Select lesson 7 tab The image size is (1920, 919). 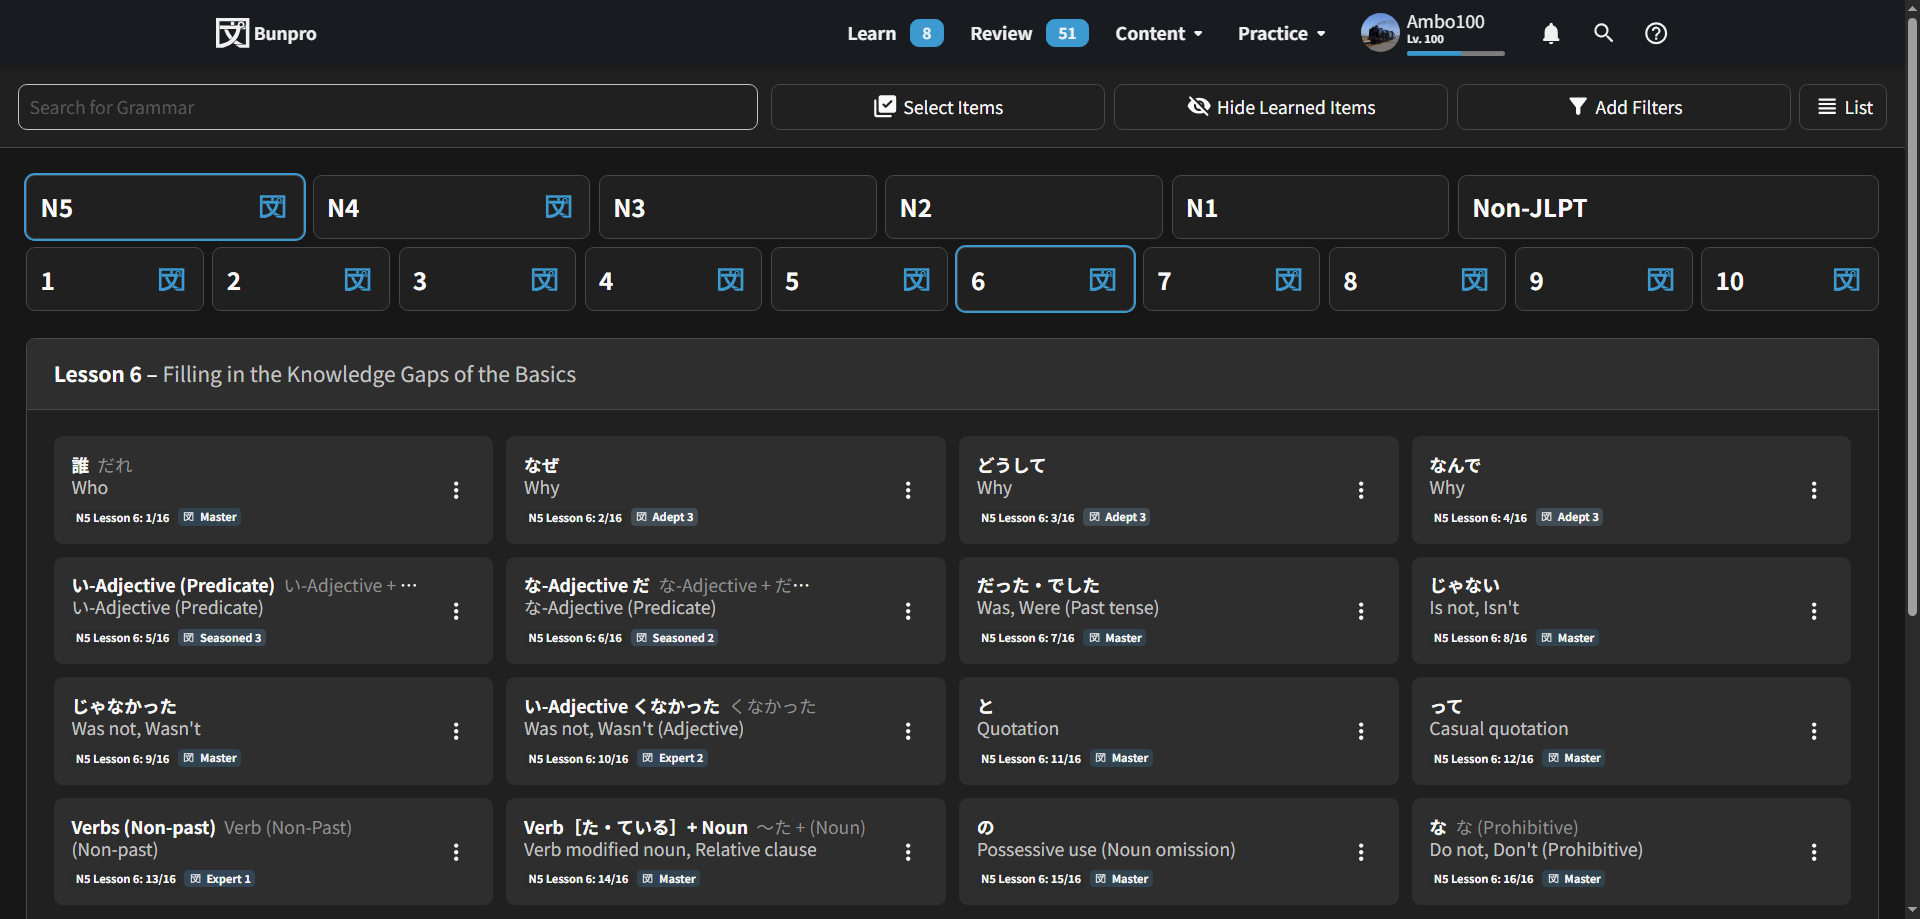tap(1230, 280)
